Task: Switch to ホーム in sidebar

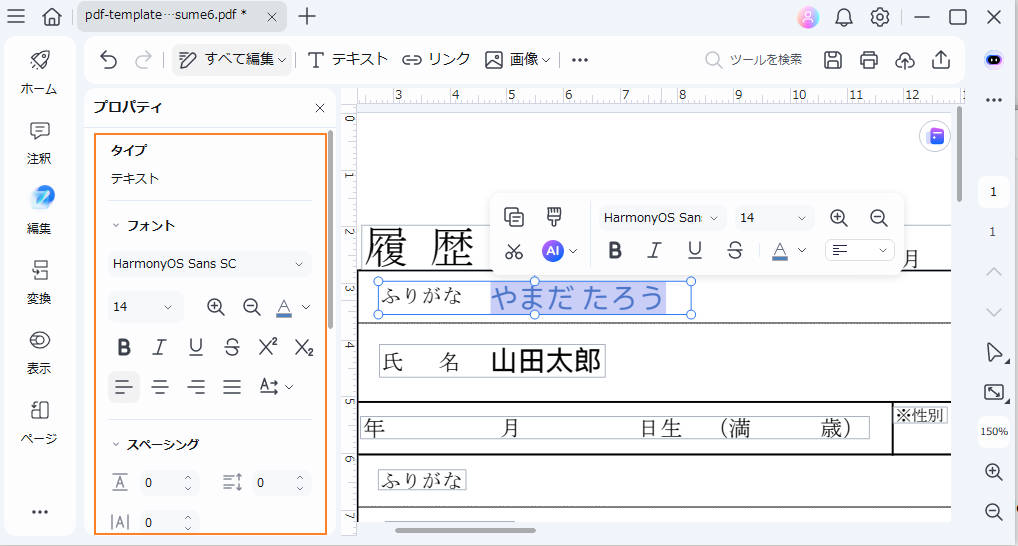Action: tap(39, 72)
